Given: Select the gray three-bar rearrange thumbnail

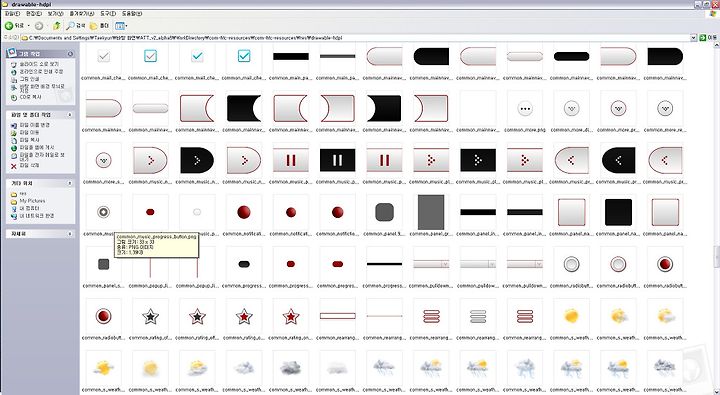Looking at the screenshot, I should pos(478,316).
